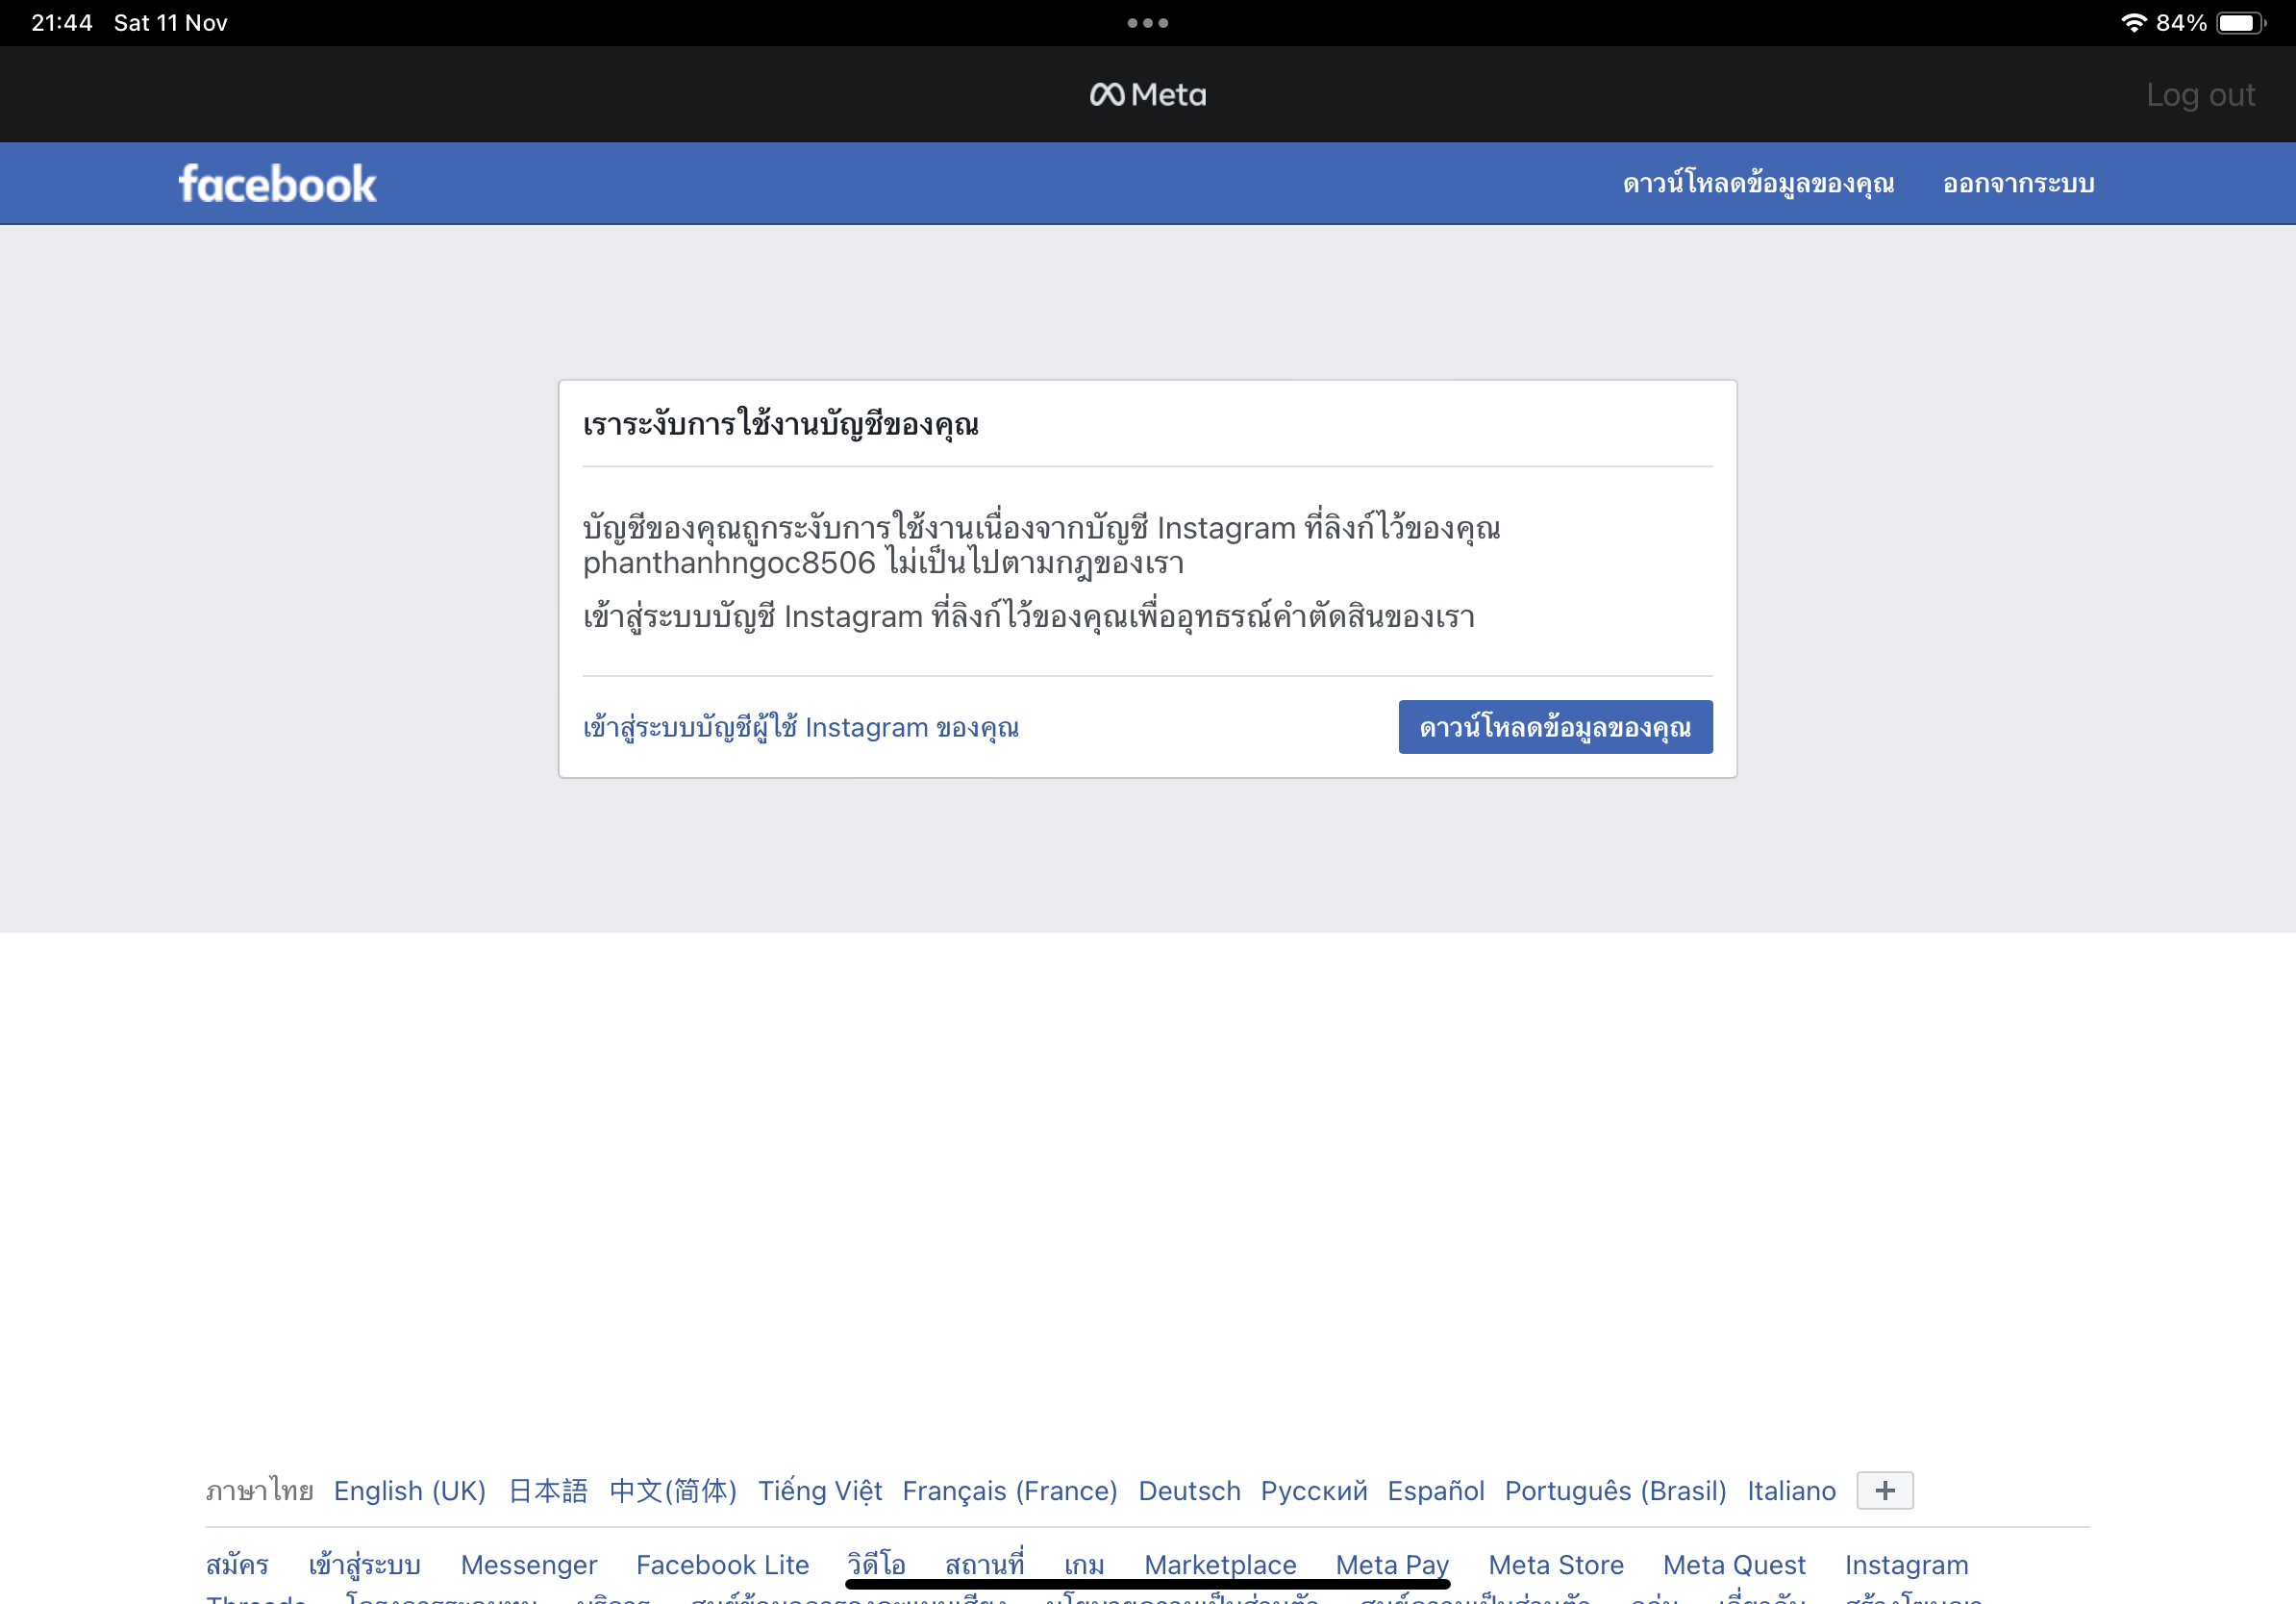Image resolution: width=2296 pixels, height=1604 pixels.
Task: Open the วิดีโอ footer link
Action: point(877,1564)
